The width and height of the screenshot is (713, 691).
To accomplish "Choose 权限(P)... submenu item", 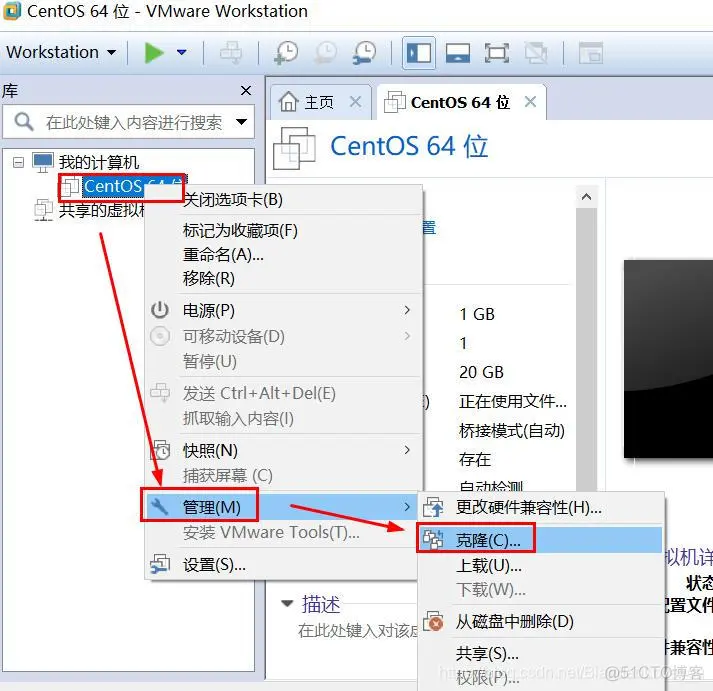I will tap(541, 677).
